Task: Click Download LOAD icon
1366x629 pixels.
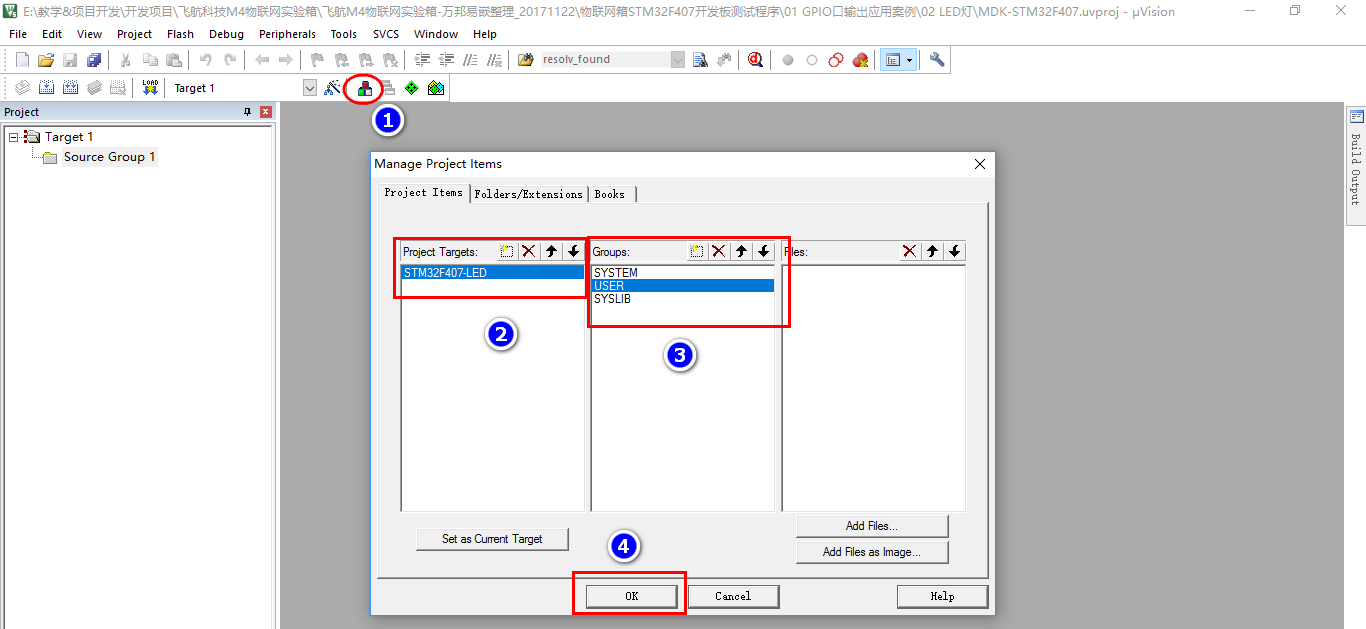Action: click(x=150, y=88)
